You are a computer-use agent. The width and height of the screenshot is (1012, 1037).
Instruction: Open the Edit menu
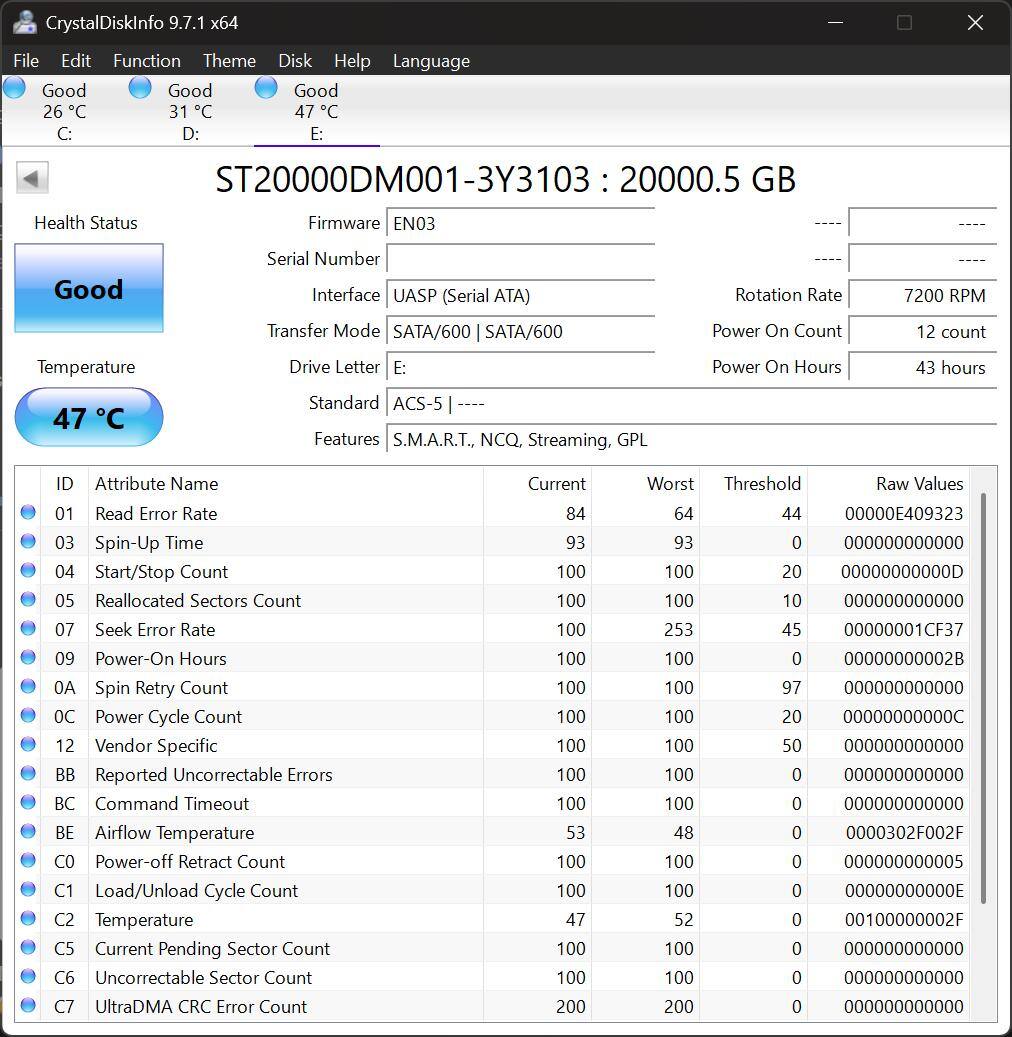[x=75, y=61]
